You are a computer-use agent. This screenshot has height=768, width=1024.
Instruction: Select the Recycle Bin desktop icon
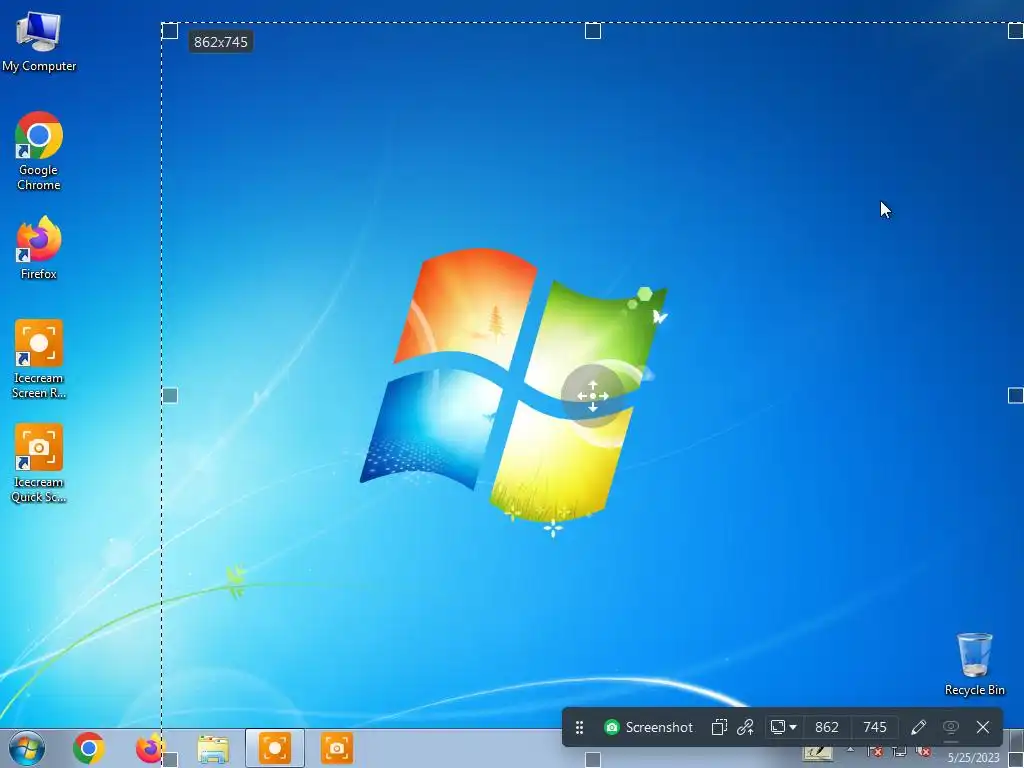point(974,664)
